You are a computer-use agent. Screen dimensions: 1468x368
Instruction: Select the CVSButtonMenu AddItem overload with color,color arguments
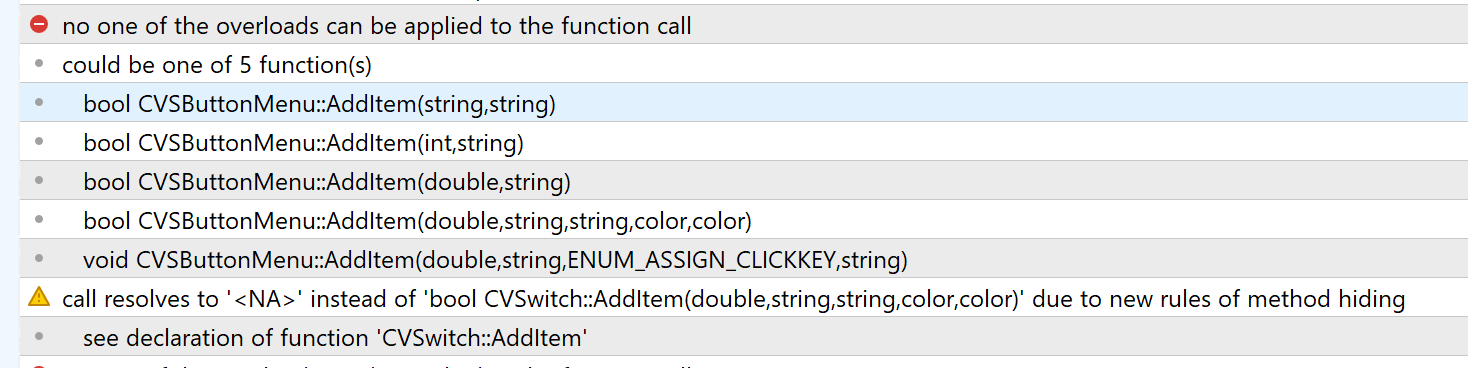744,221
